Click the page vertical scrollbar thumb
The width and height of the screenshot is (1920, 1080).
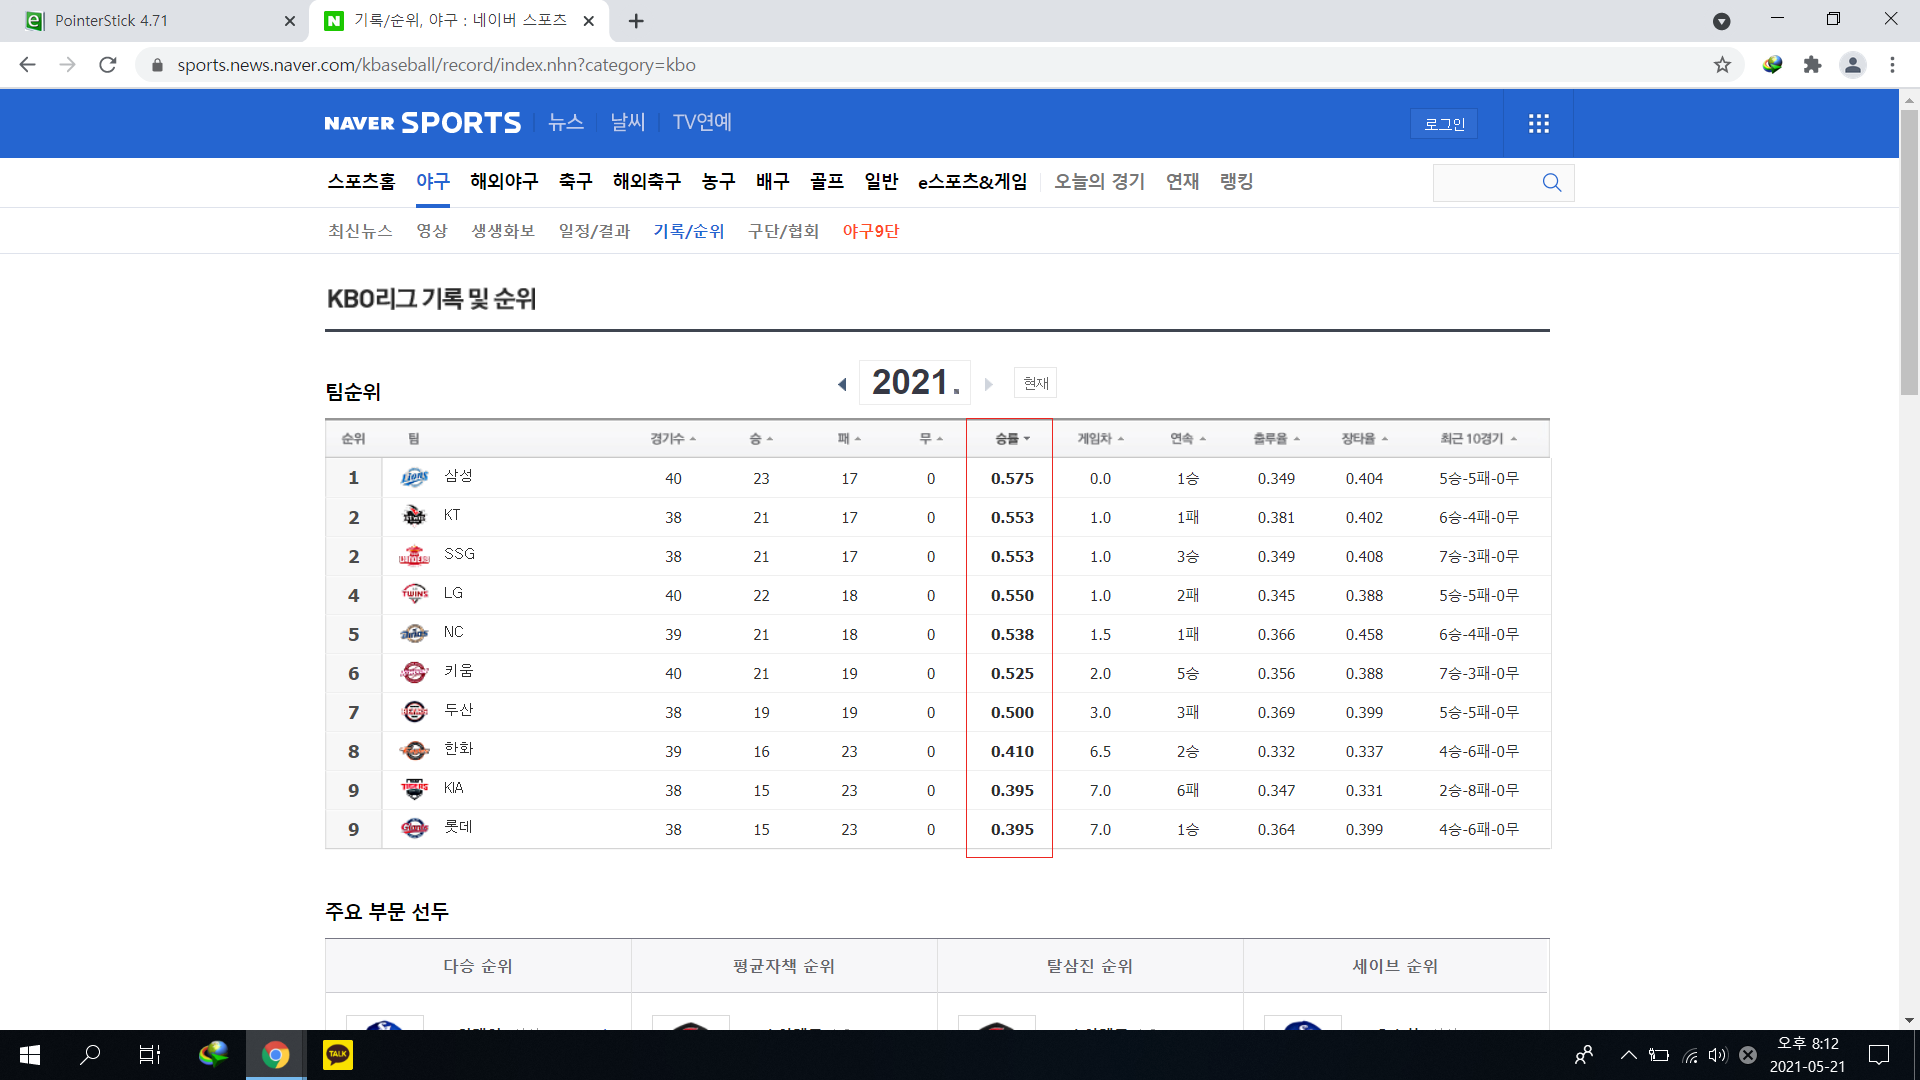pos(1909,253)
